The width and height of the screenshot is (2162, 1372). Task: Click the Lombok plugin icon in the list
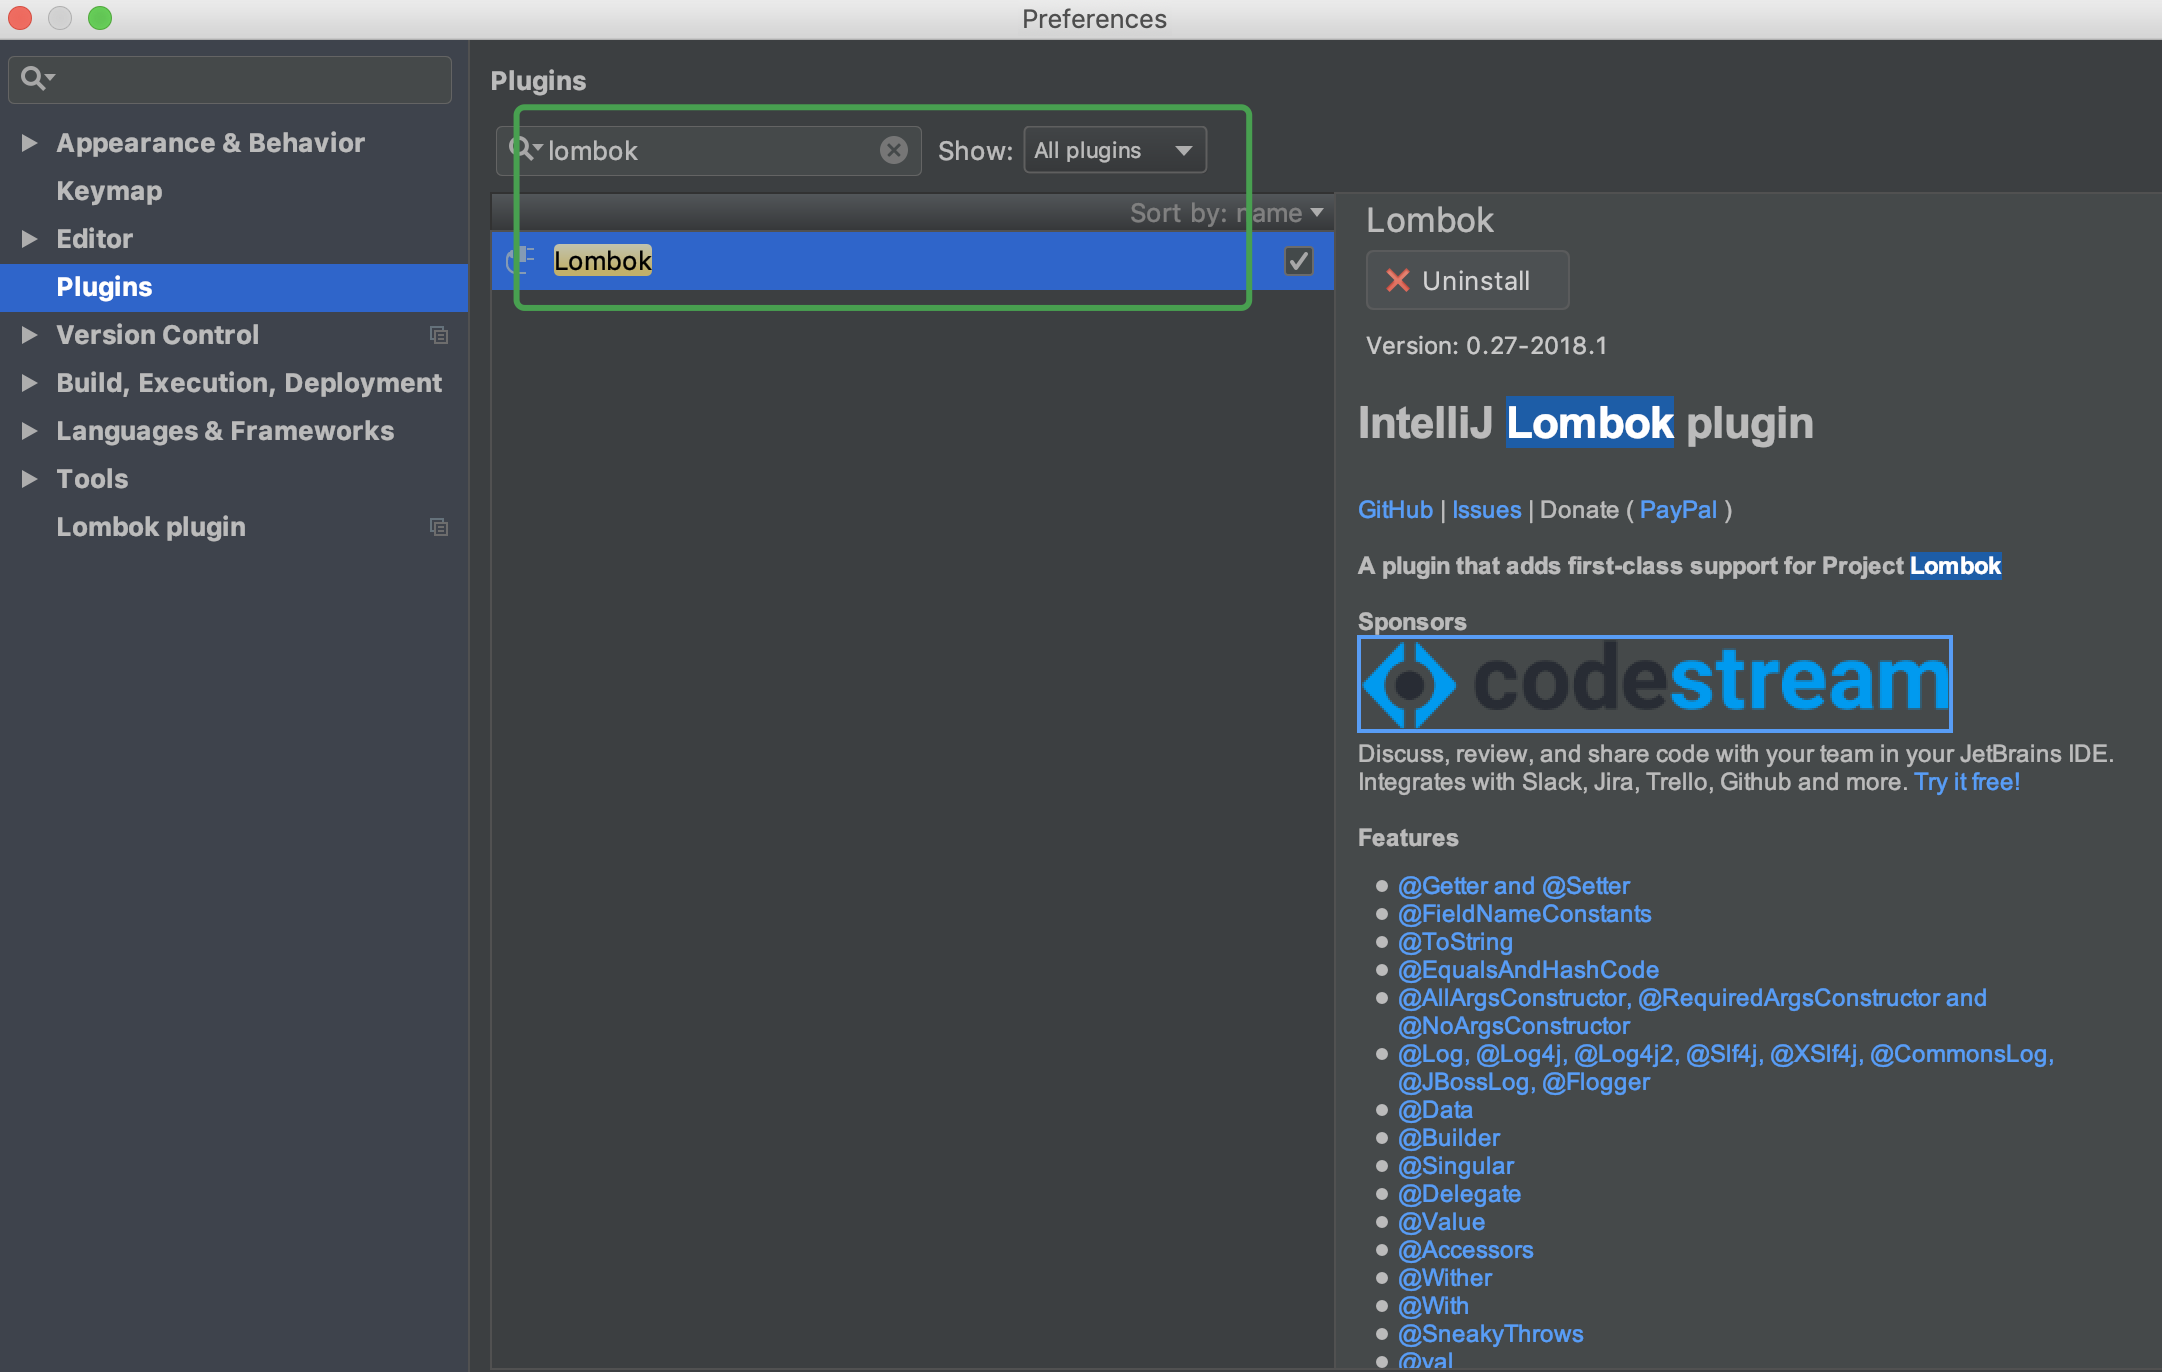522,261
